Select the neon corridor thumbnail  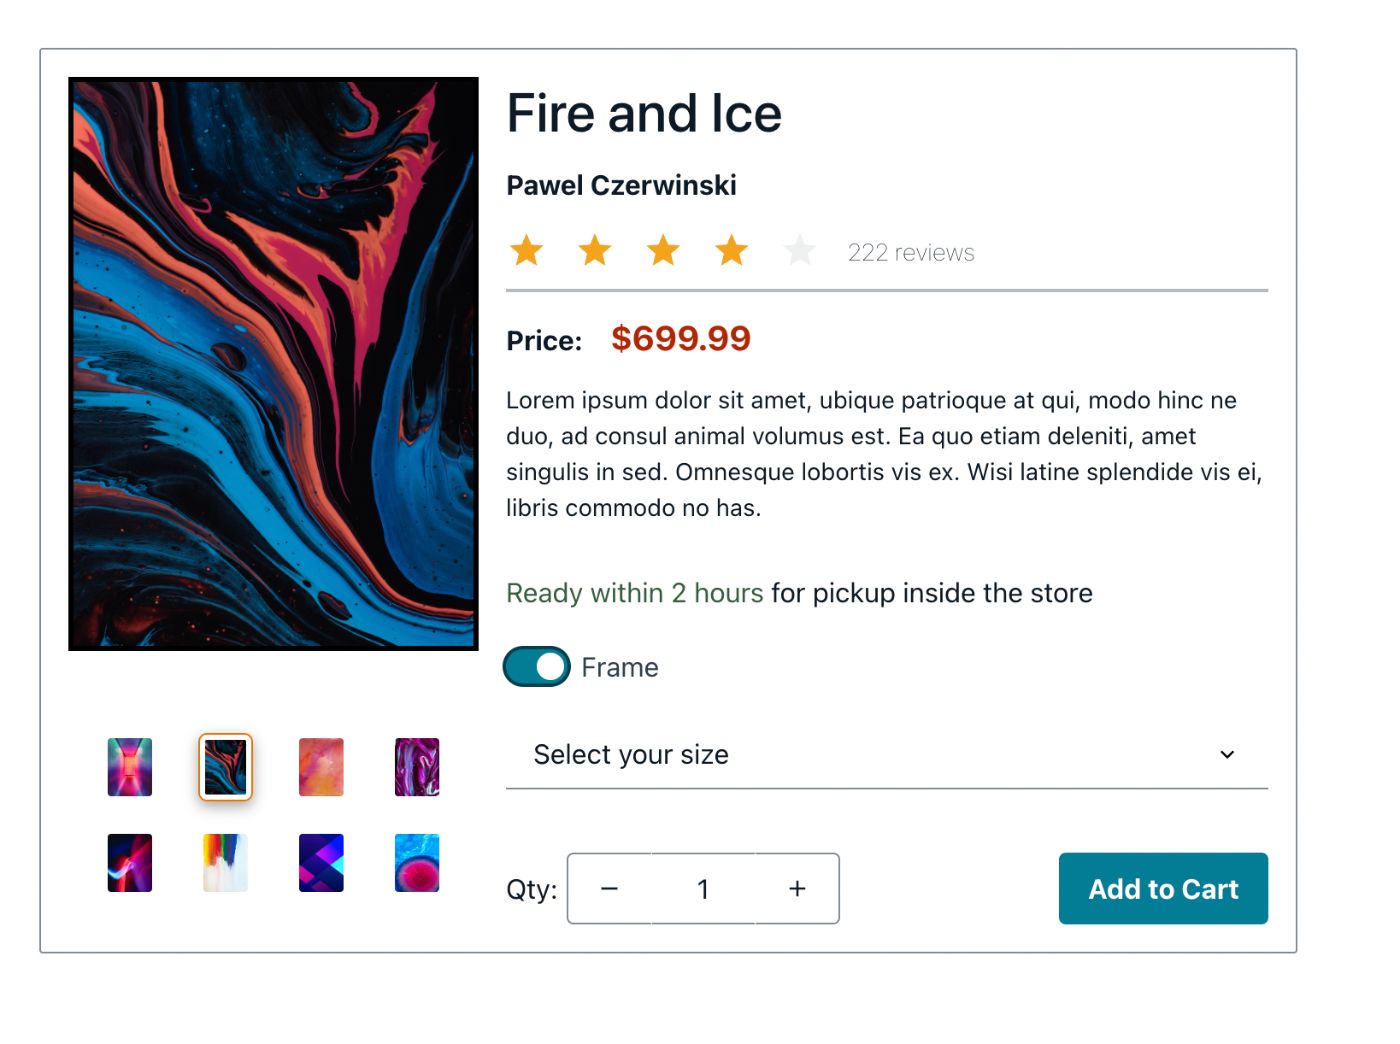click(130, 767)
